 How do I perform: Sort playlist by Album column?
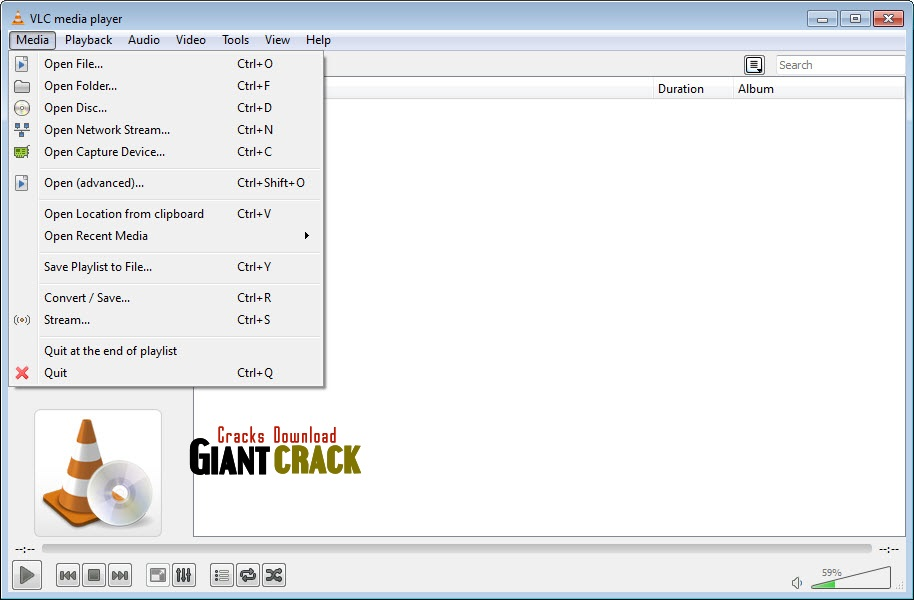[x=818, y=89]
